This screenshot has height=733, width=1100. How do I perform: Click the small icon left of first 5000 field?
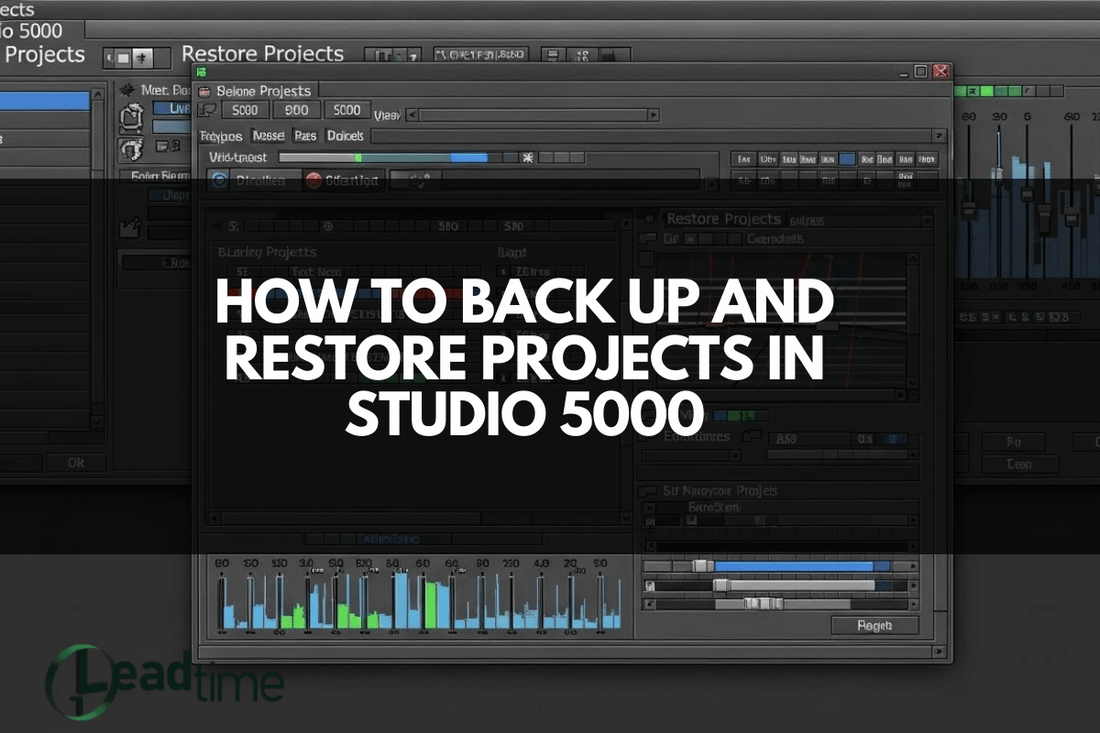[207, 111]
